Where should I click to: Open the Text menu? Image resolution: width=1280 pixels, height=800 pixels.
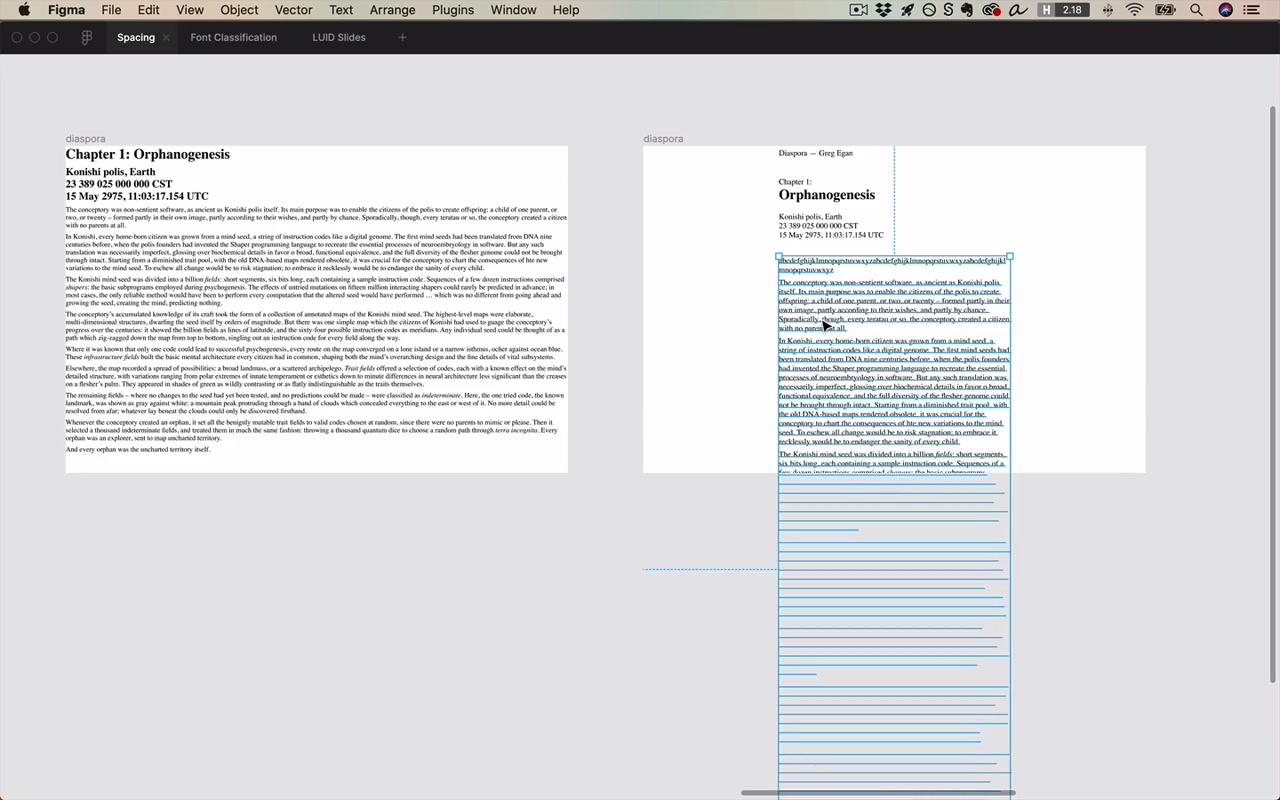[341, 10]
